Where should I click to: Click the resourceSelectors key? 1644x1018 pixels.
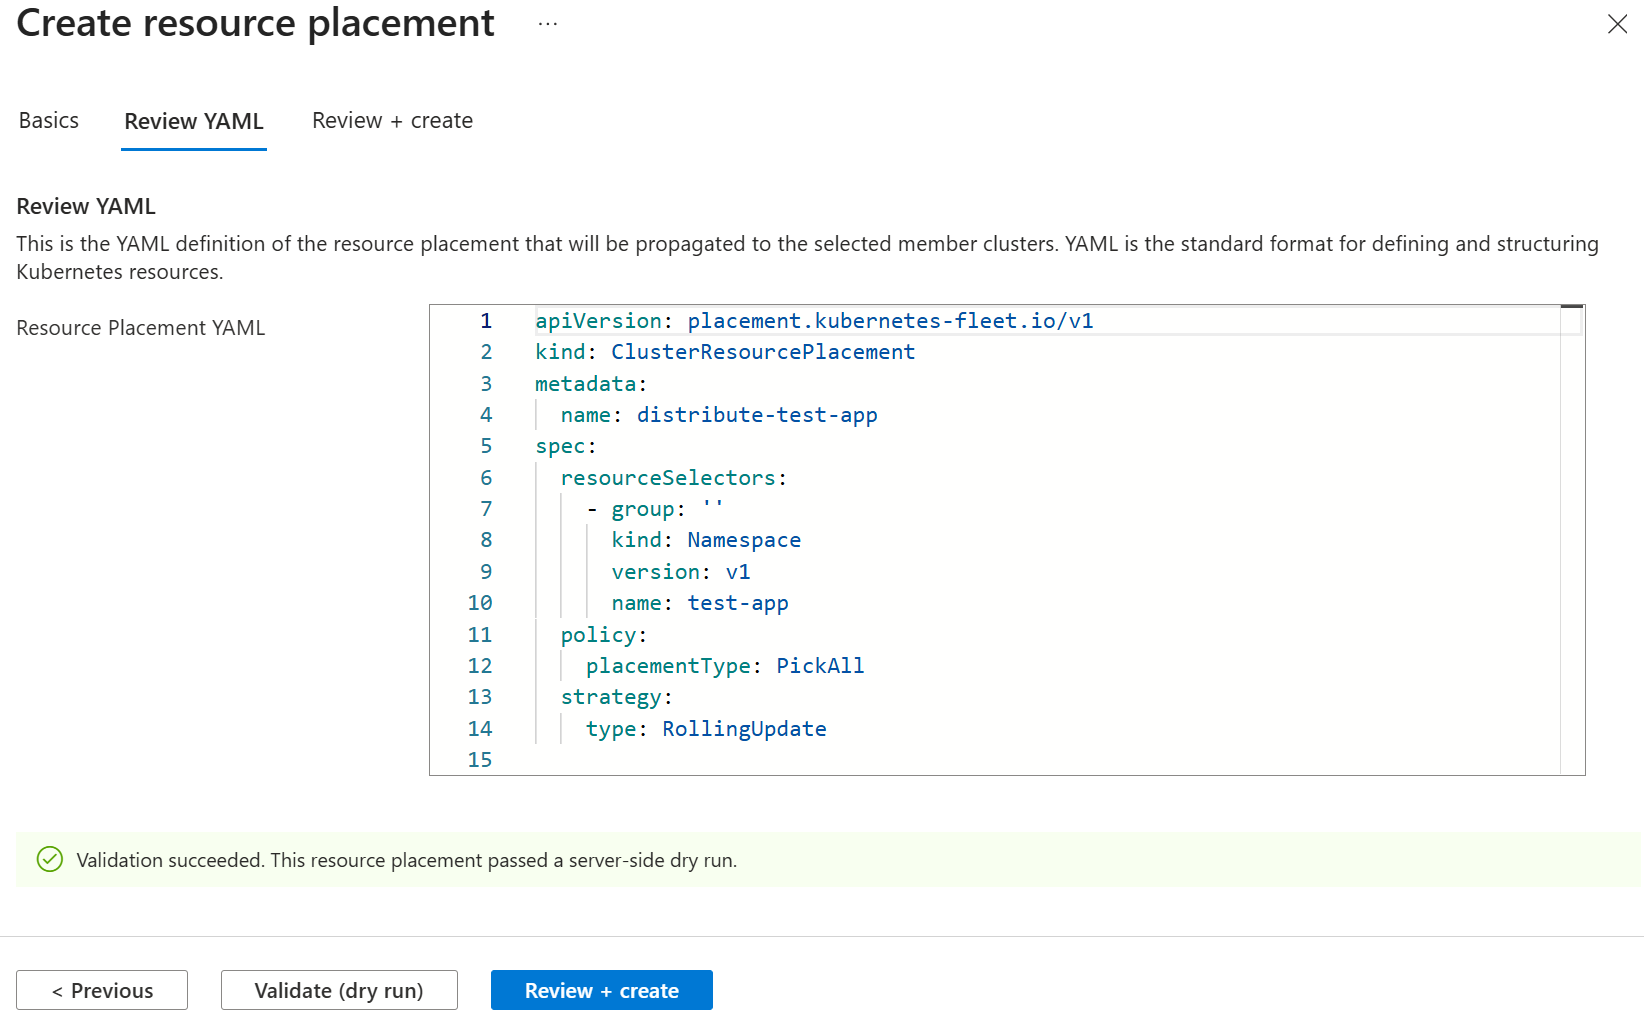(668, 478)
